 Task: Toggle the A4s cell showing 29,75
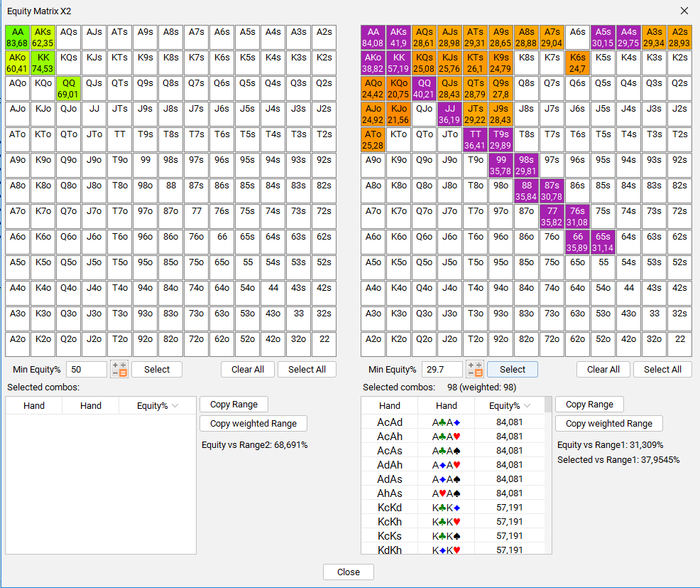(x=629, y=38)
